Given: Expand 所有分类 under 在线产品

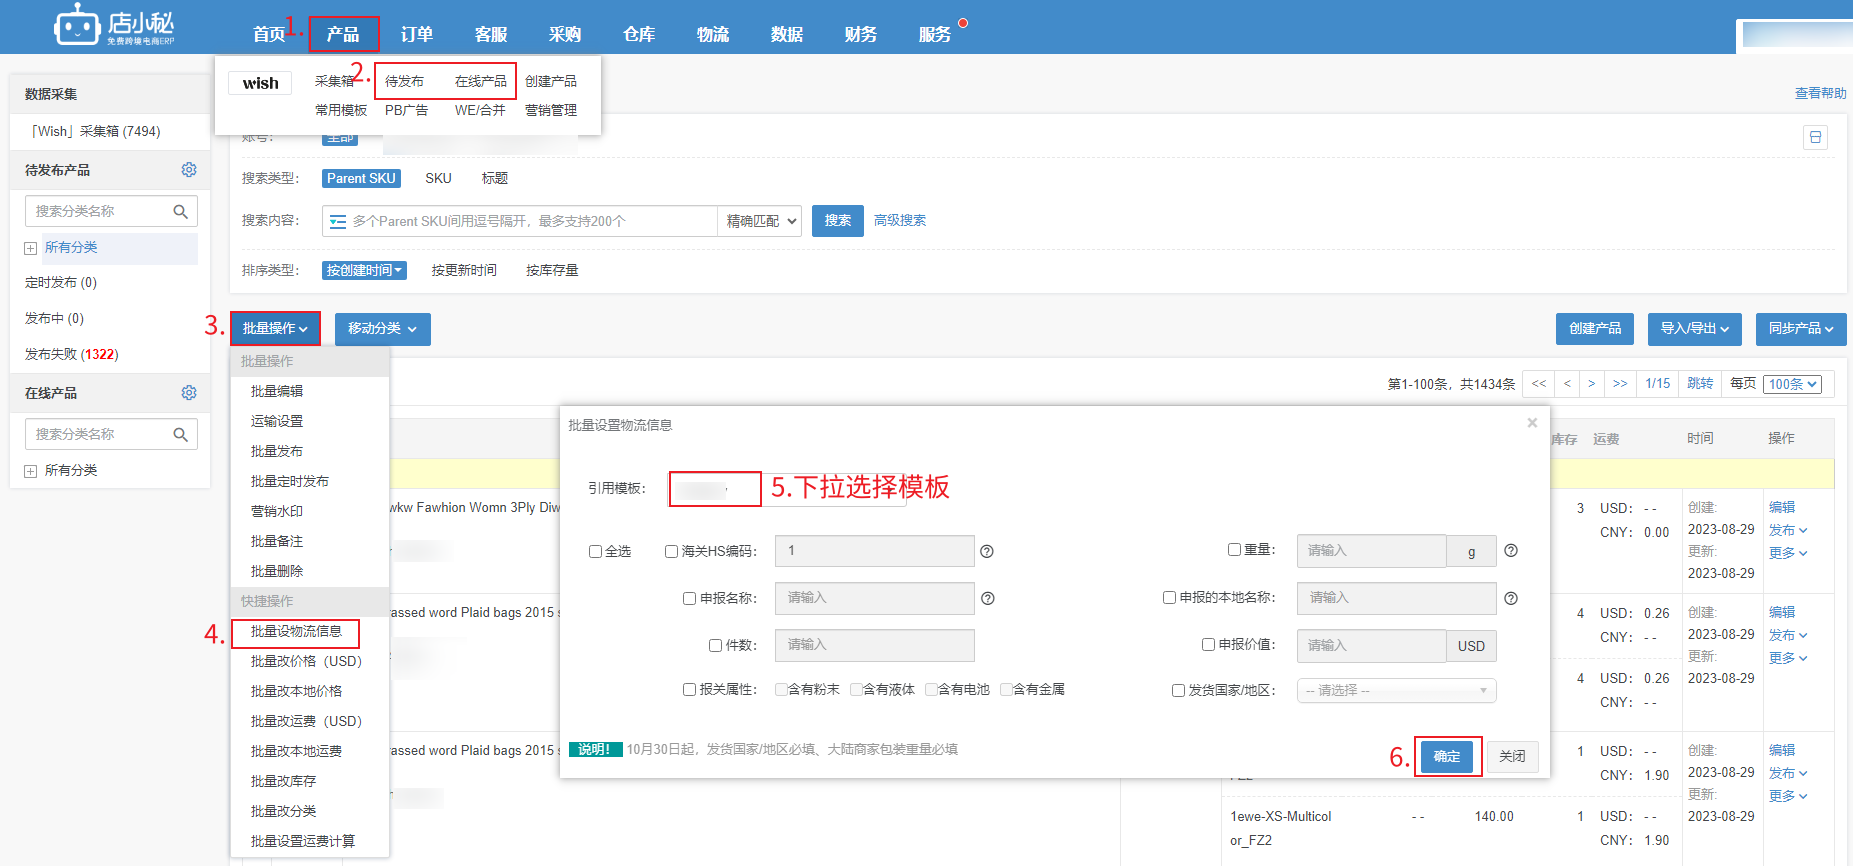Looking at the screenshot, I should click(x=31, y=471).
